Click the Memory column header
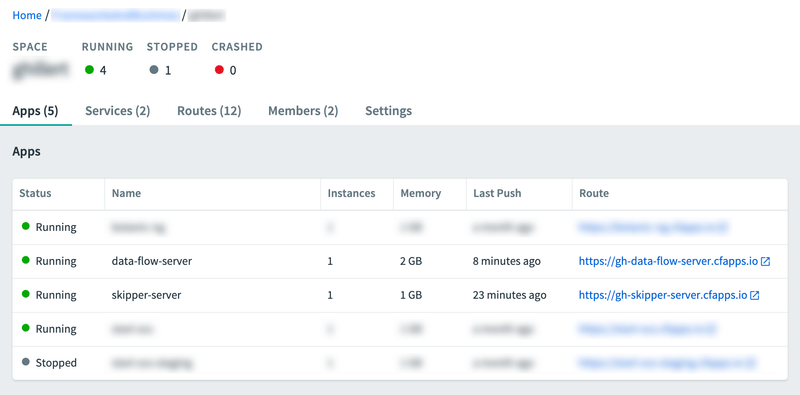Viewport: 800px width, 395px height. coord(420,193)
